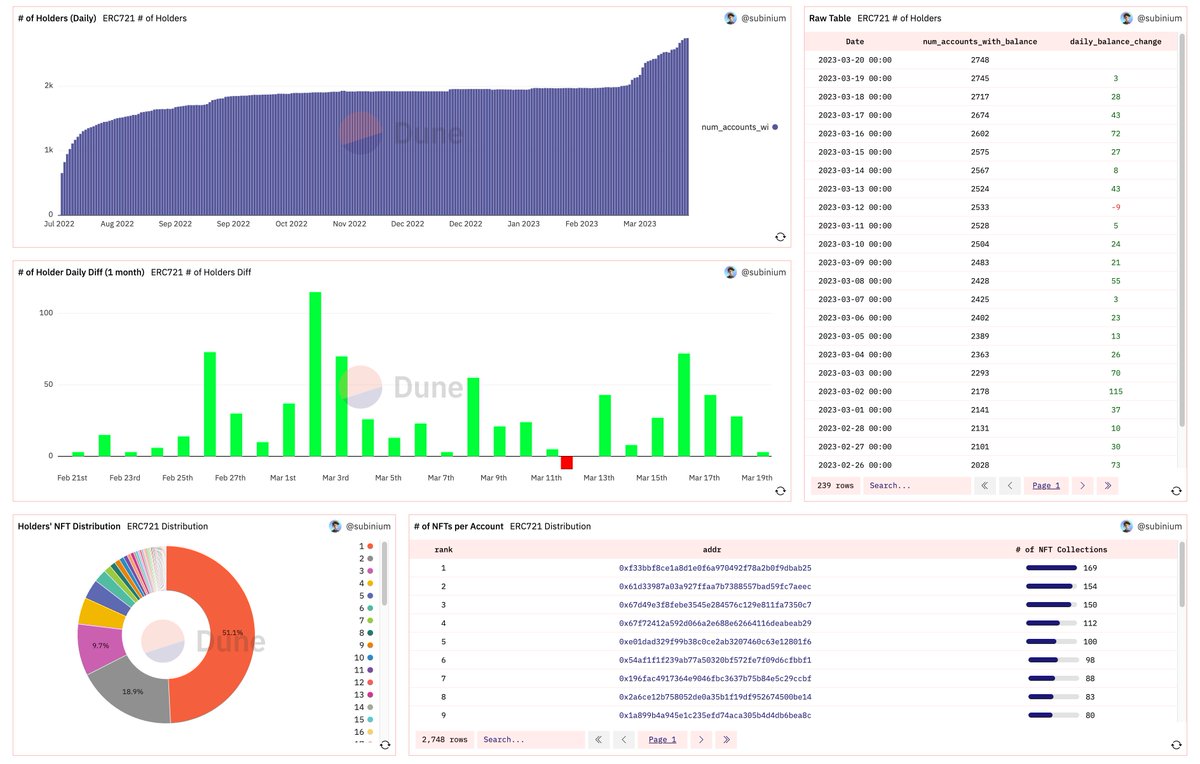Open Raw Table panel title
The width and height of the screenshot is (1200, 764).
point(830,18)
